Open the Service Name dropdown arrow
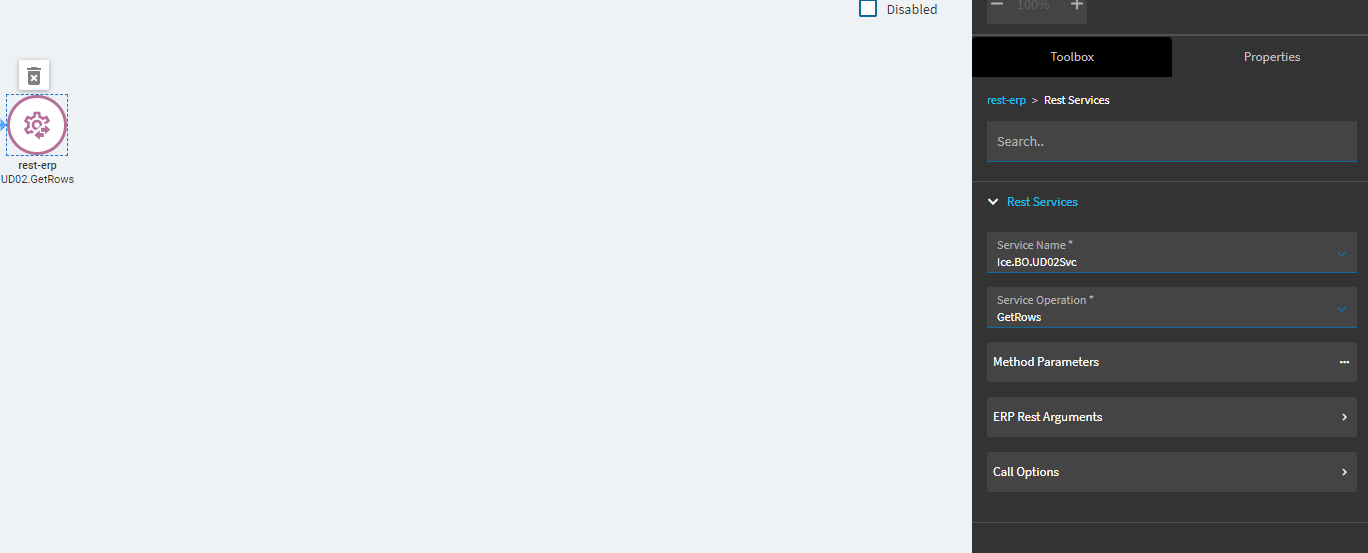 [1342, 254]
